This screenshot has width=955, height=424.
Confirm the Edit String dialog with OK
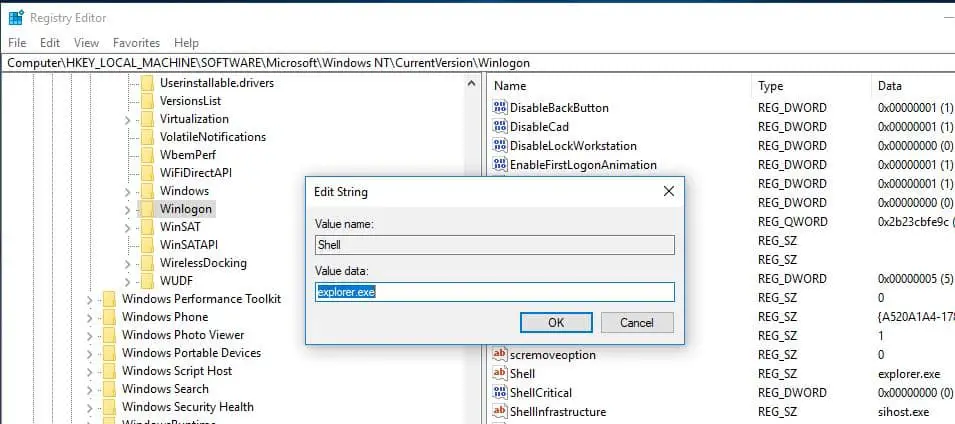click(x=556, y=323)
